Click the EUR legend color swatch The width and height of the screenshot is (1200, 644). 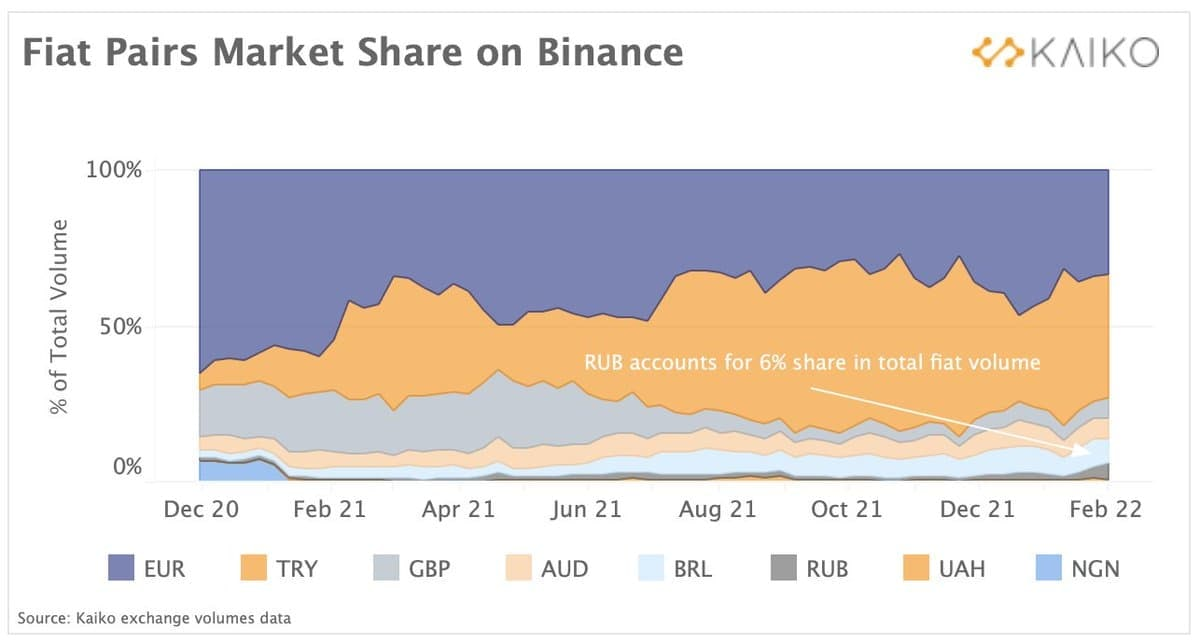121,568
